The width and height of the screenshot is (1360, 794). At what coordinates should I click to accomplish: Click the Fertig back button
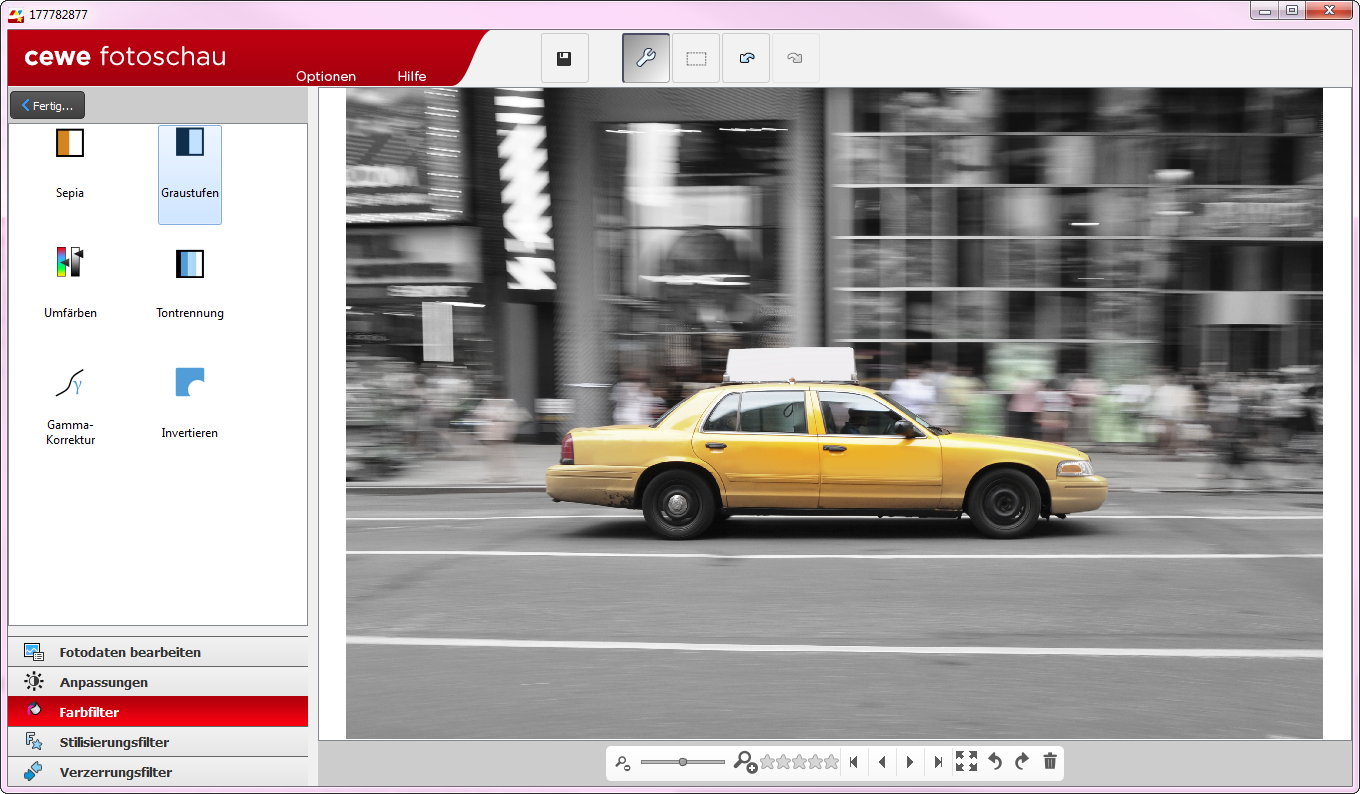point(47,105)
